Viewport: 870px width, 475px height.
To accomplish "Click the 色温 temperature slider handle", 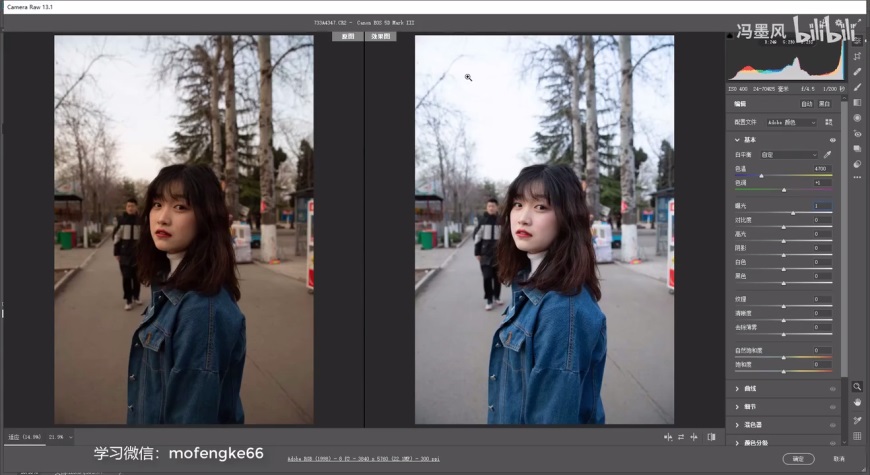I will [x=761, y=176].
